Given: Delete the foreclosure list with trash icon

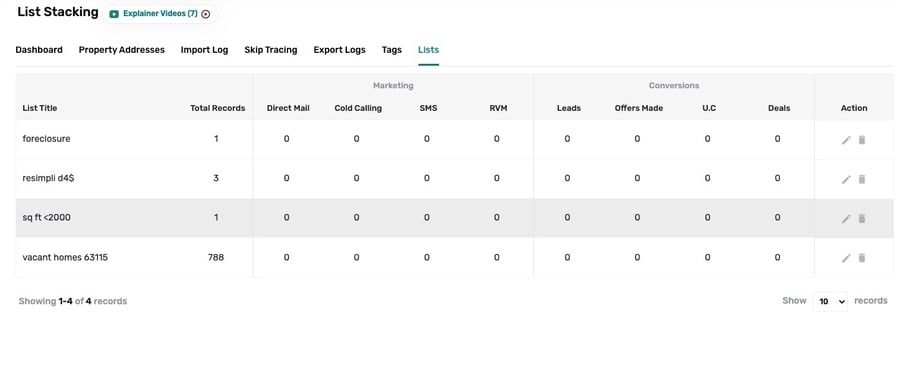Looking at the screenshot, I should tap(862, 140).
